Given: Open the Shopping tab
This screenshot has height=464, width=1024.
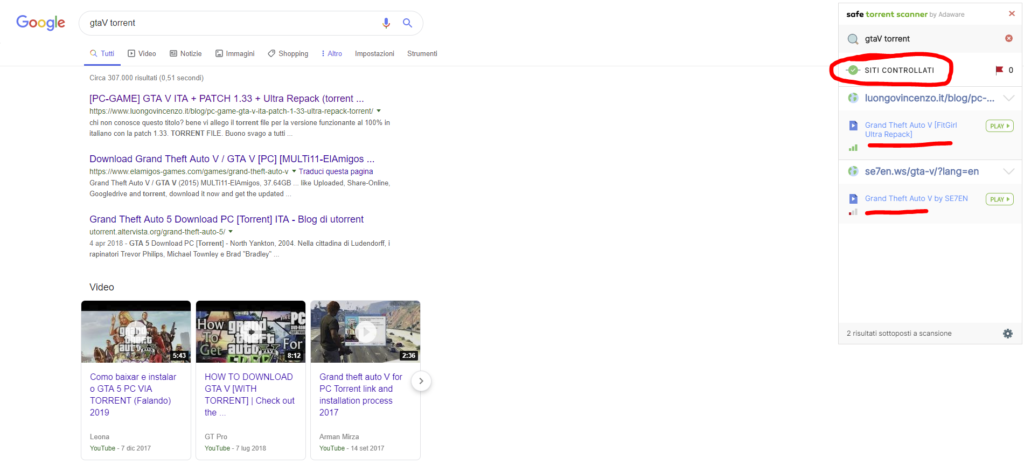Looking at the screenshot, I should coord(287,54).
